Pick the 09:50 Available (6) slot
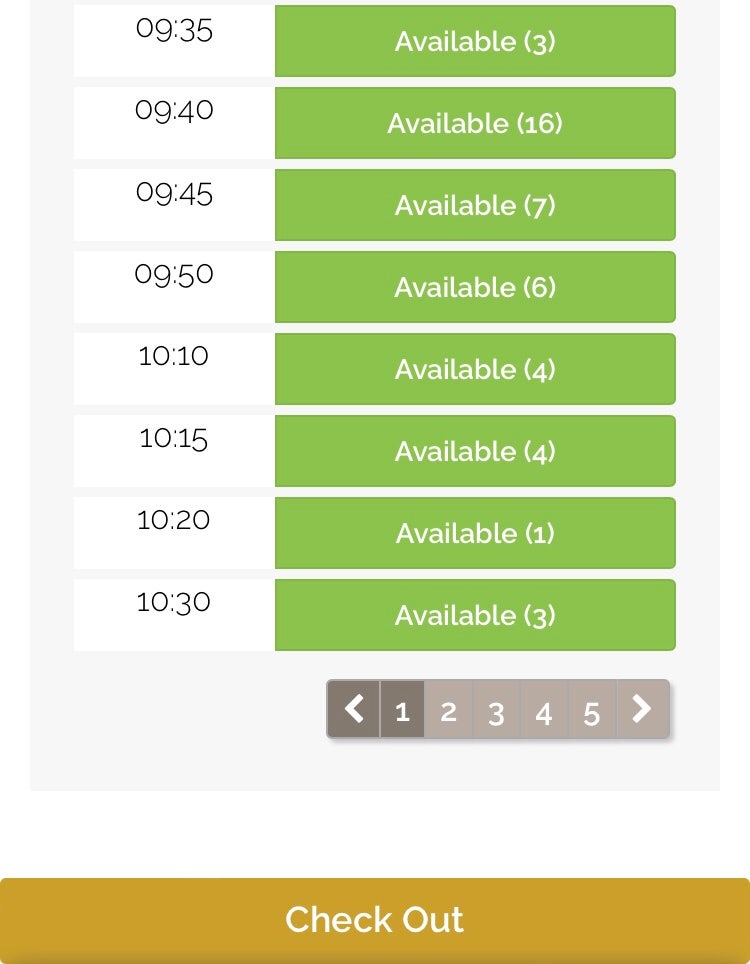The image size is (750, 964). tap(475, 287)
